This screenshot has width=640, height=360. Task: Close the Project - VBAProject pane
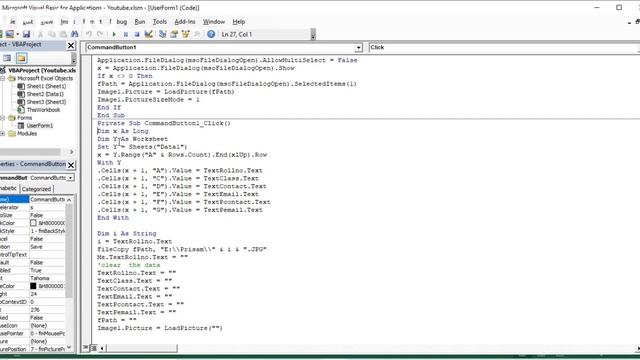pos(71,45)
